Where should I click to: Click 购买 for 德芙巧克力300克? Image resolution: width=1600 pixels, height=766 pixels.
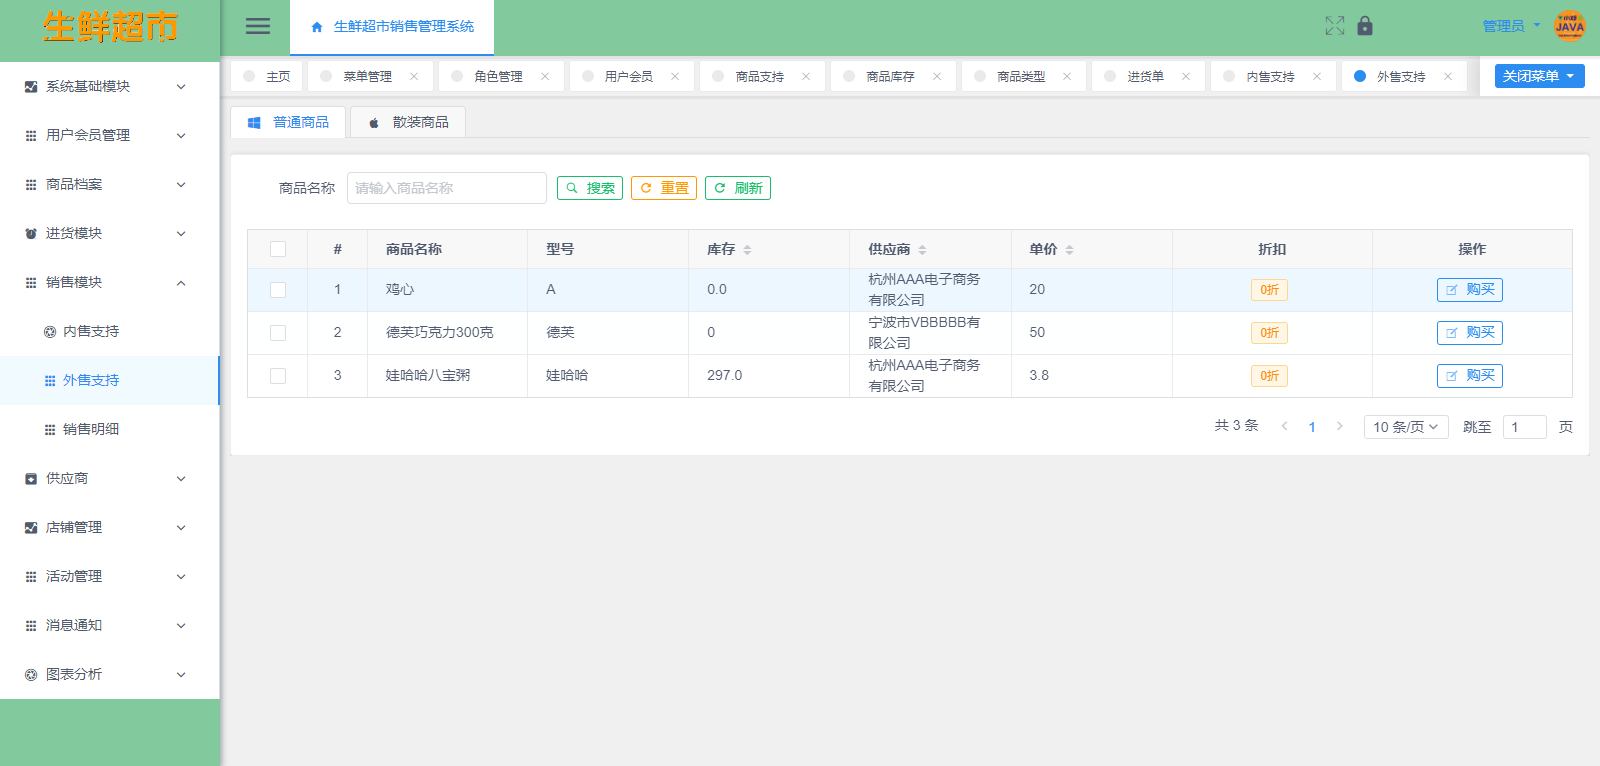pos(1469,333)
